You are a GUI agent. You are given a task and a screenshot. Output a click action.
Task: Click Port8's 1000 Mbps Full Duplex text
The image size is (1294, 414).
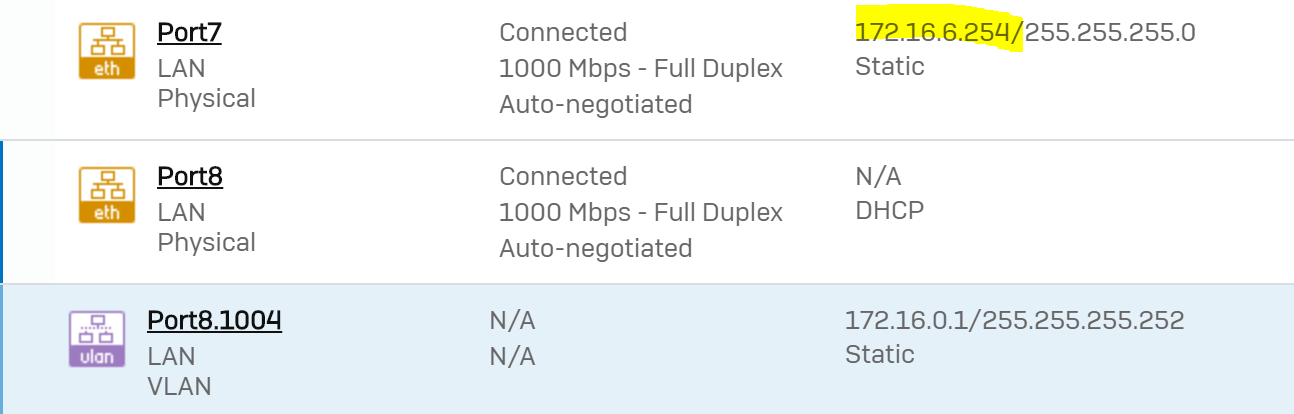click(640, 213)
